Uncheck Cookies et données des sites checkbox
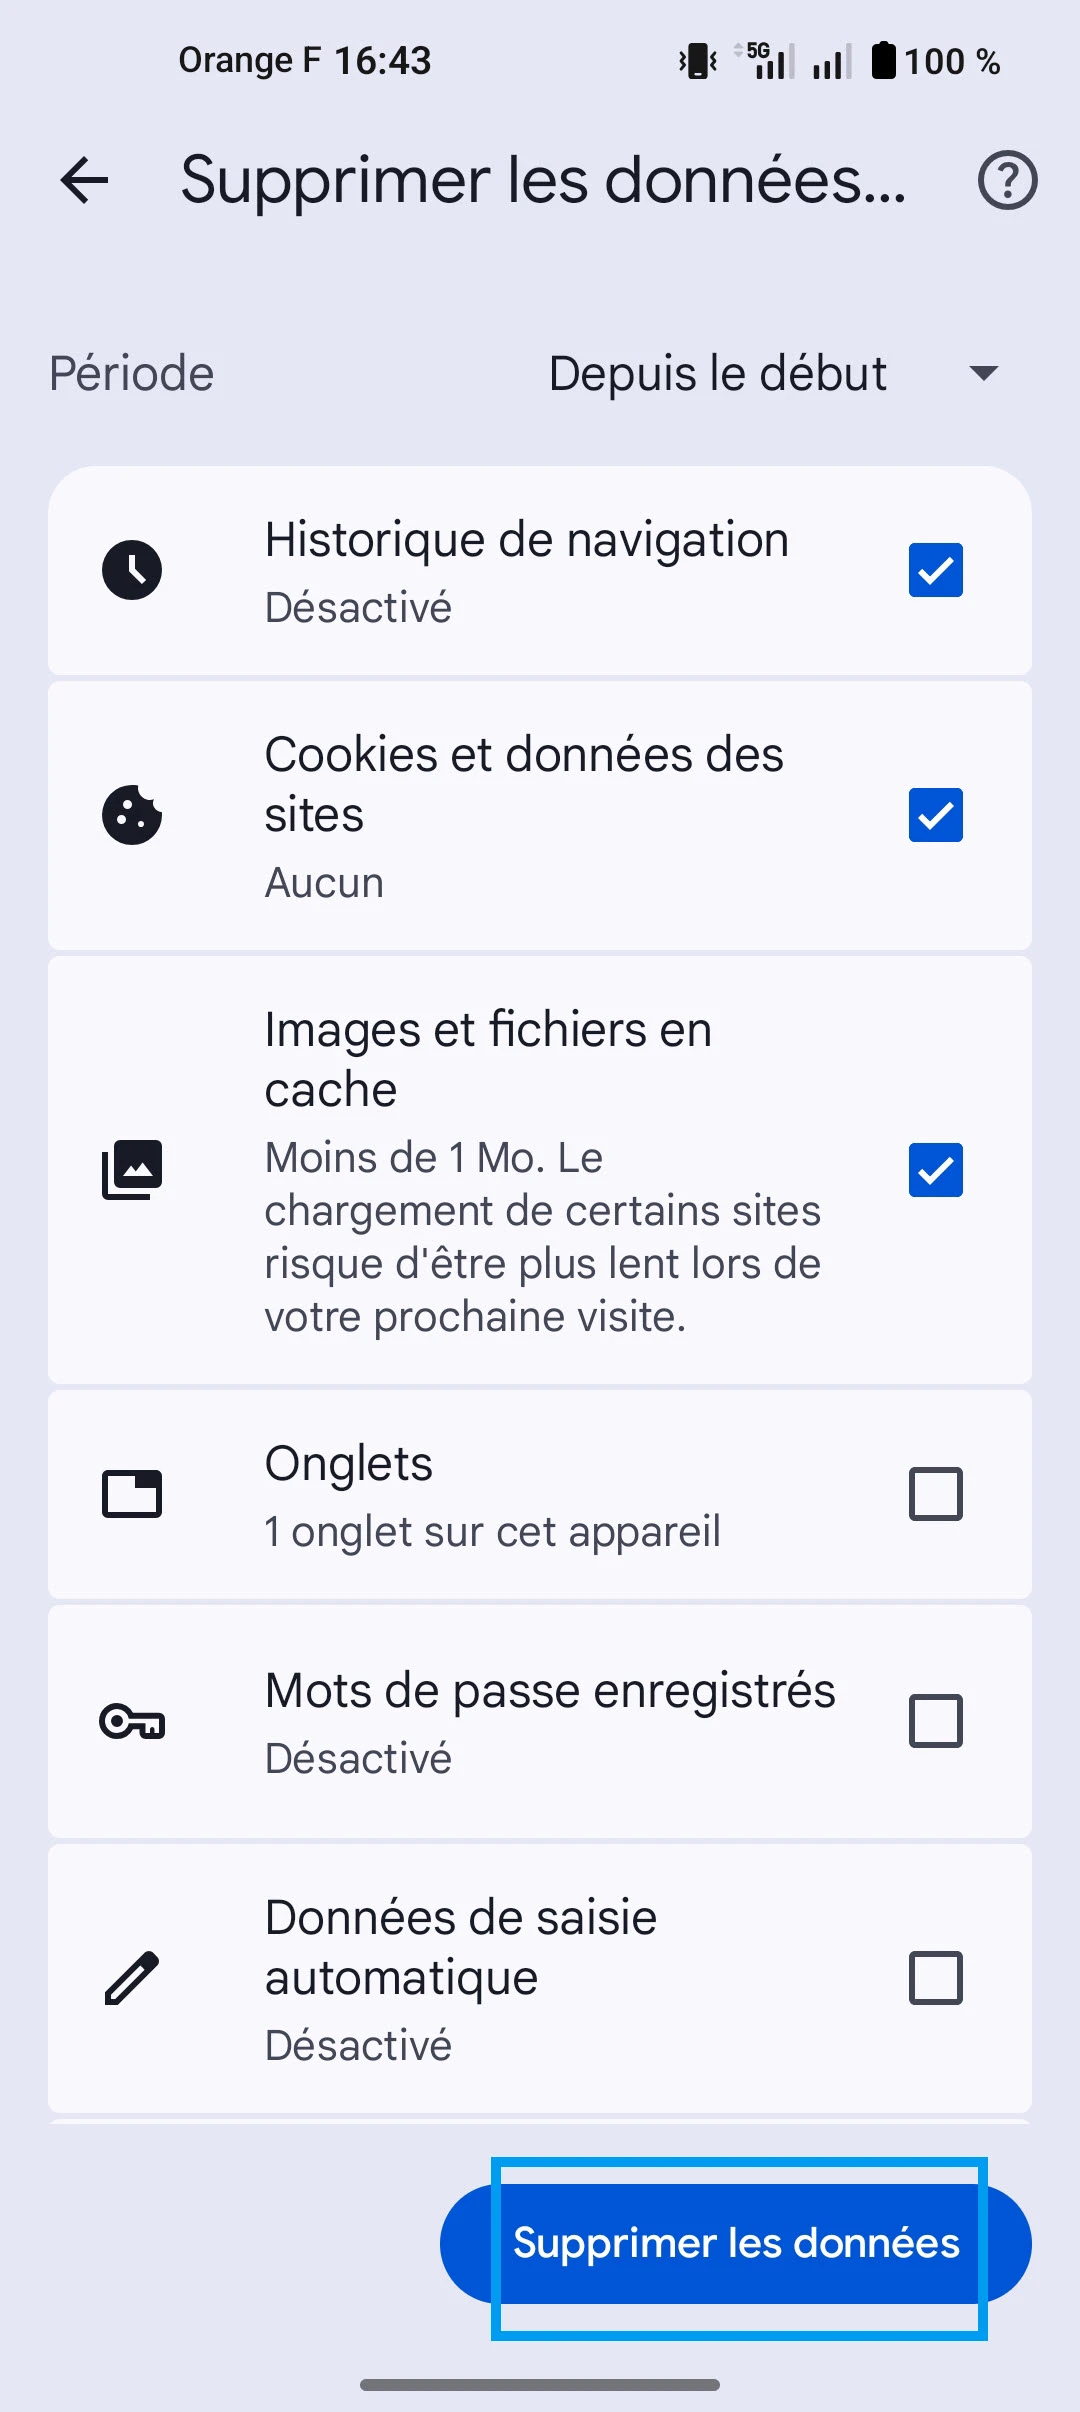 [935, 815]
